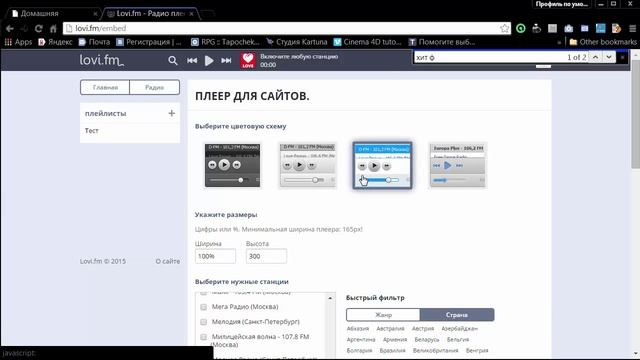640x360 pixels.
Task: Switch quick filter to Жанр
Action: 383,315
